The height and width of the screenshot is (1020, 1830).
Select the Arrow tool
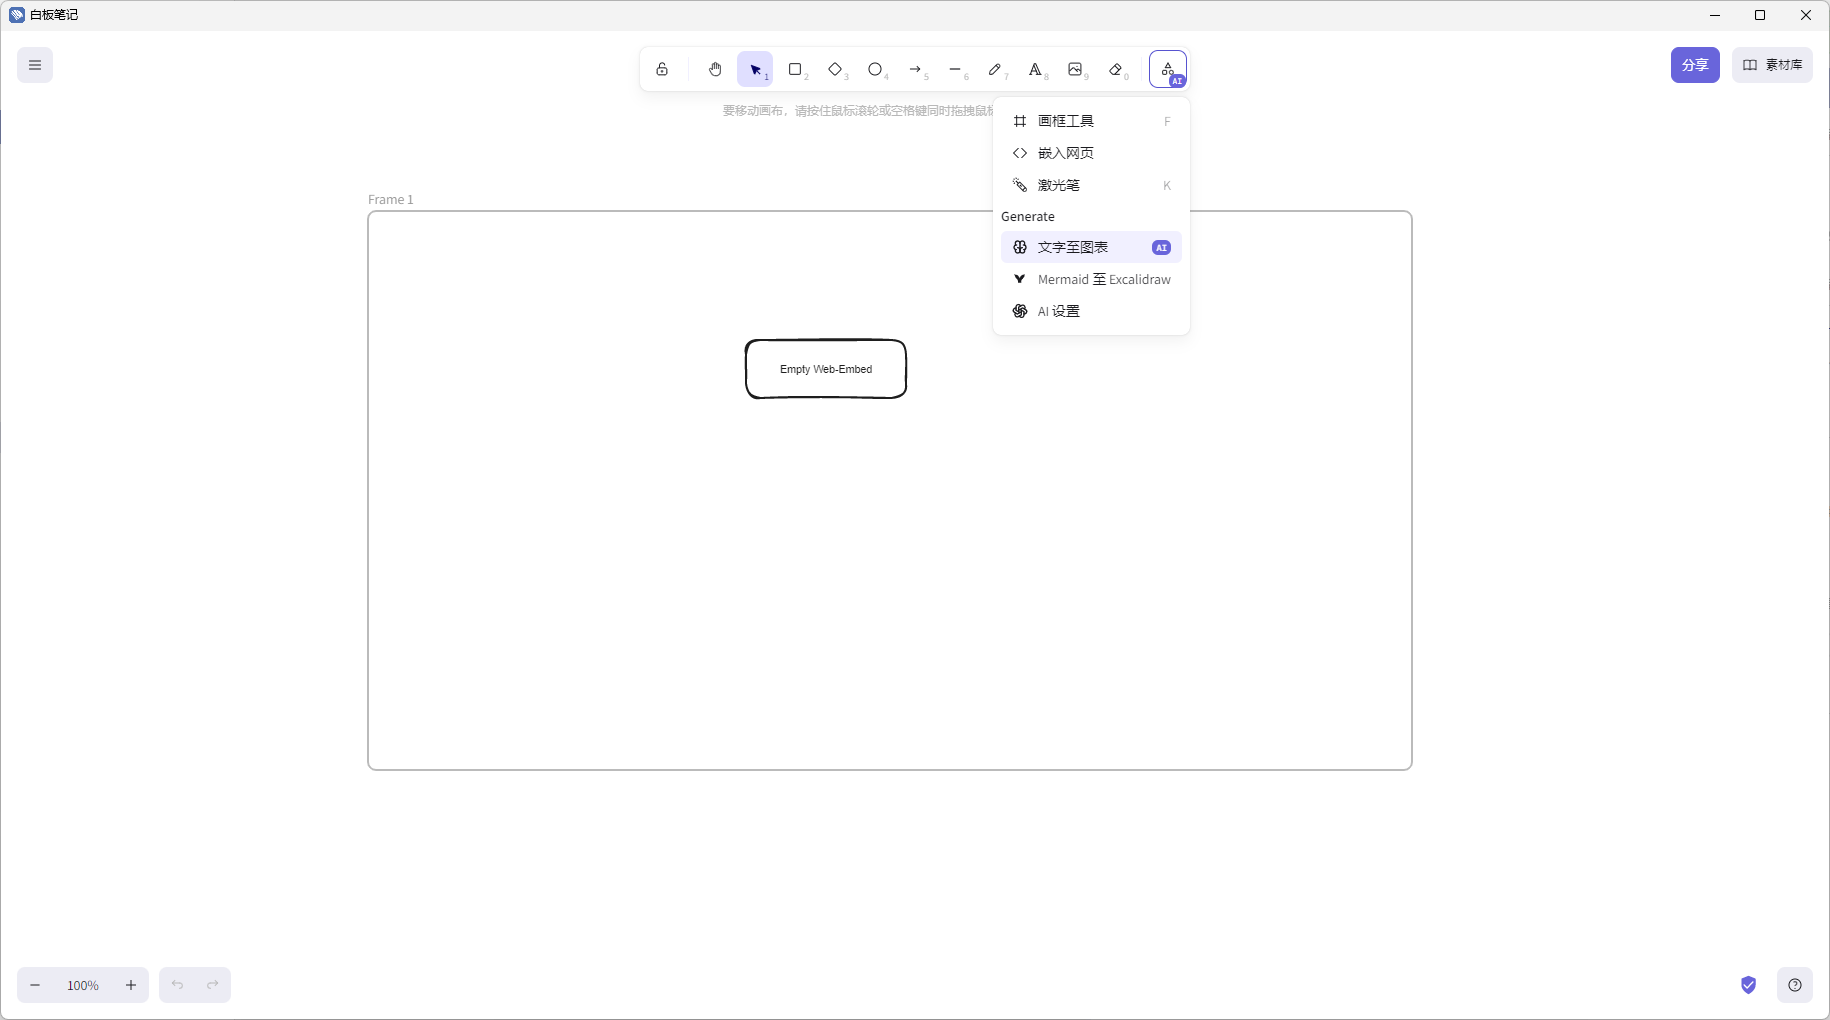(916, 69)
